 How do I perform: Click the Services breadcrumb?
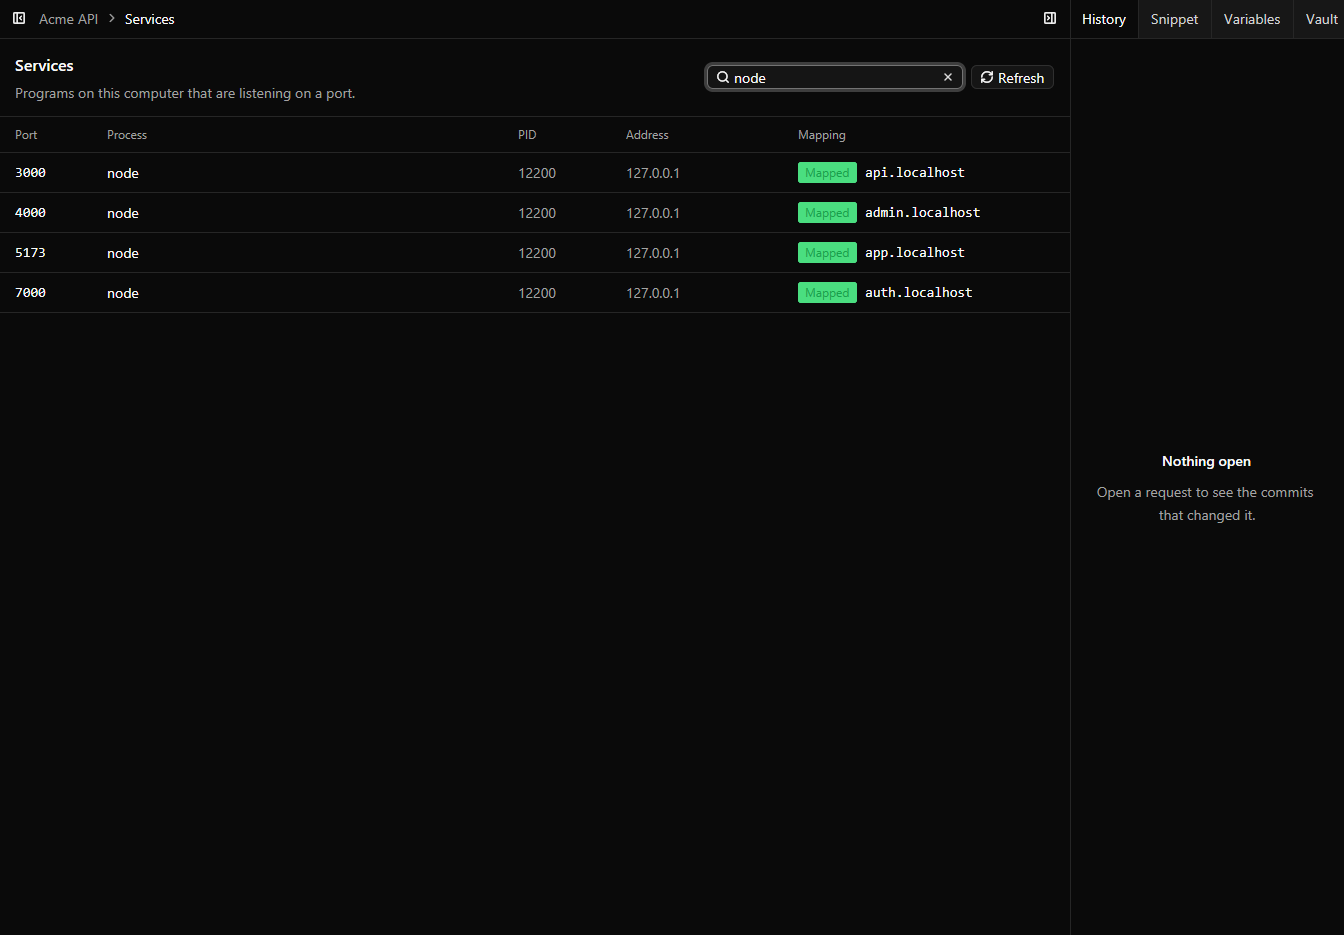click(x=150, y=19)
